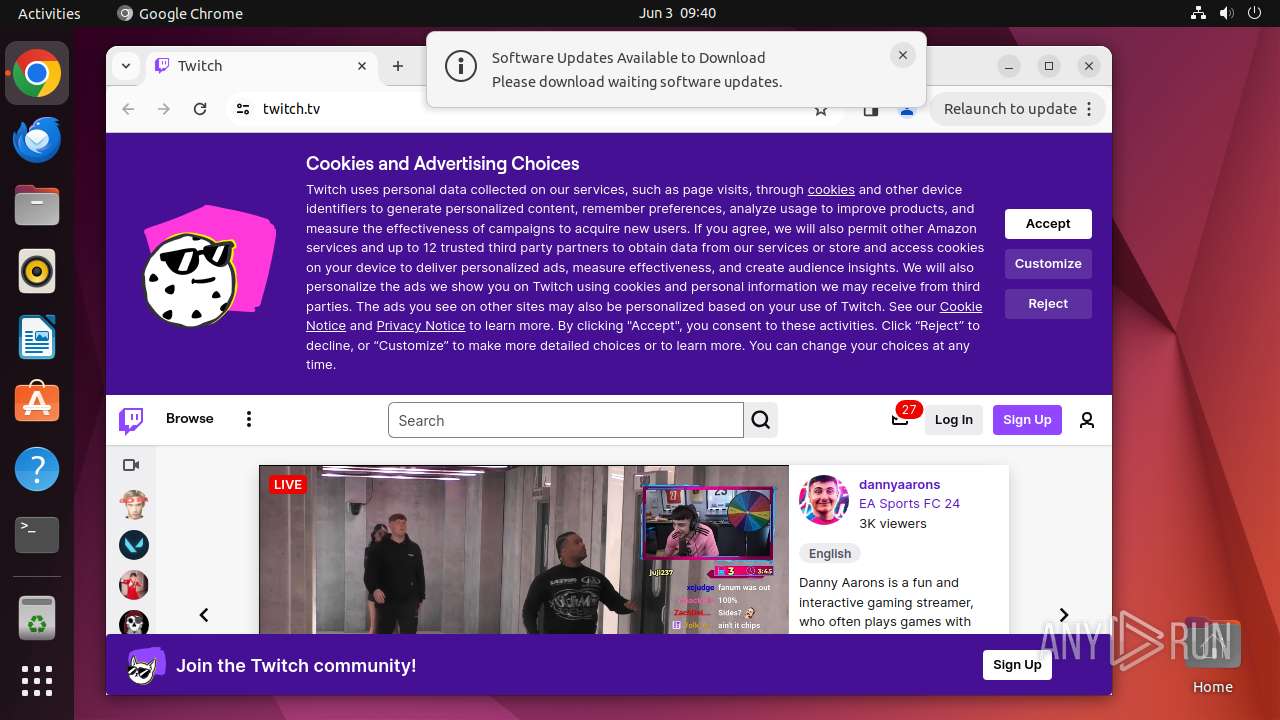Click Log In button
The height and width of the screenshot is (720, 1280).
(954, 420)
